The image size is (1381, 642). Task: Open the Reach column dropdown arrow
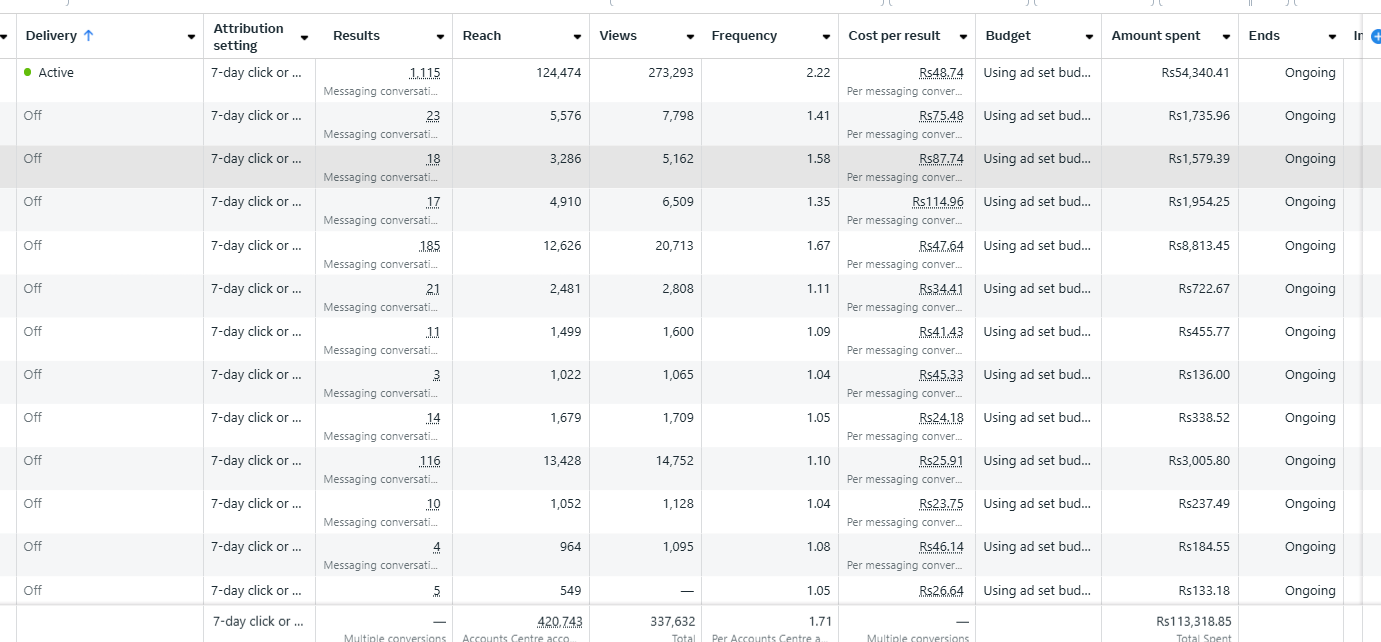coord(577,37)
